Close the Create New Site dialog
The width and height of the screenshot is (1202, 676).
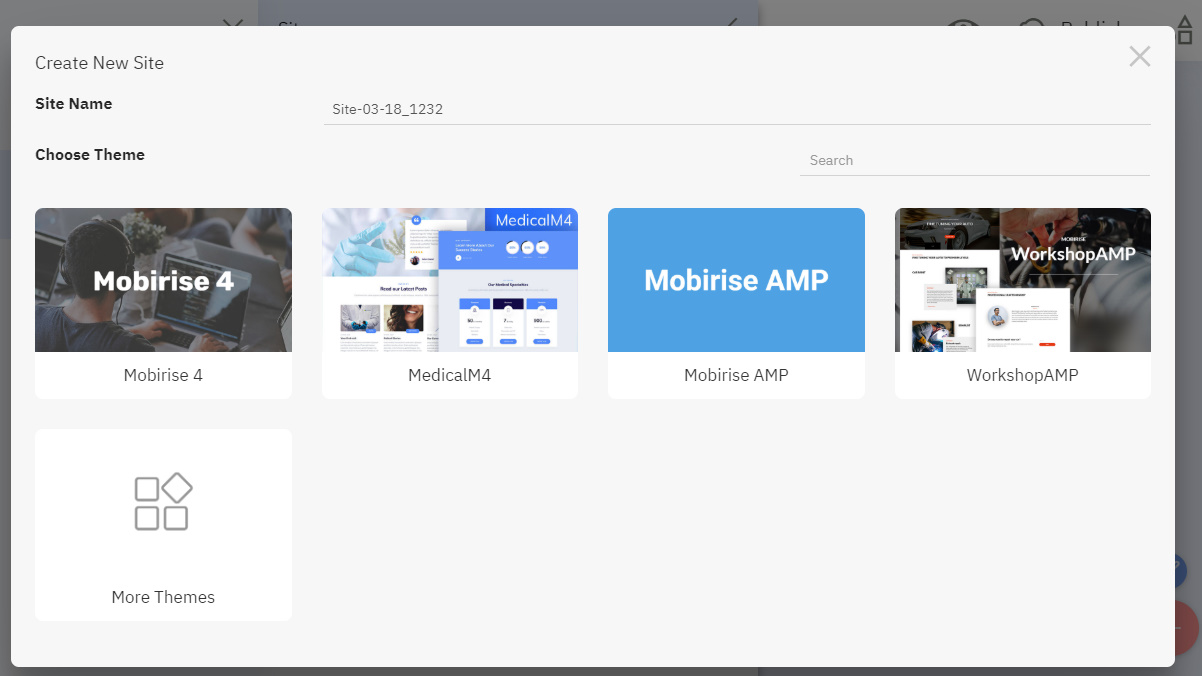[1139, 57]
